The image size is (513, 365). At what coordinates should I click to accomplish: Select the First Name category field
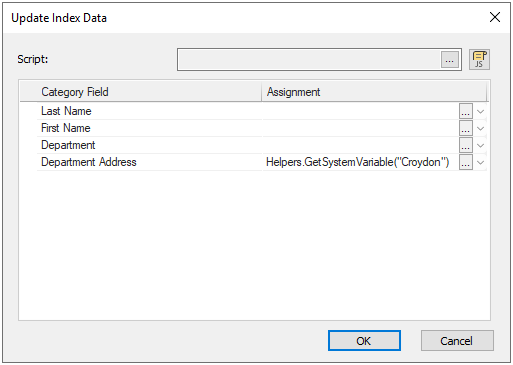[149, 128]
